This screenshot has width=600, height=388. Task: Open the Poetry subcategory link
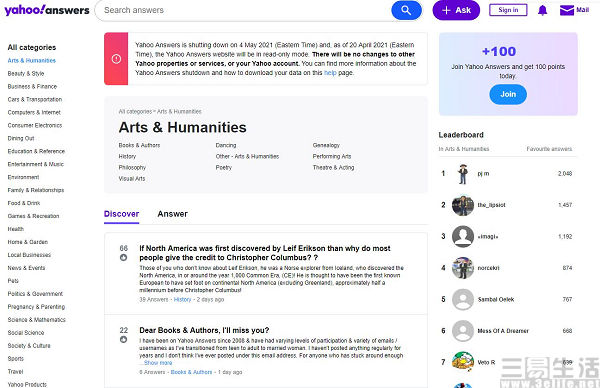pos(224,168)
